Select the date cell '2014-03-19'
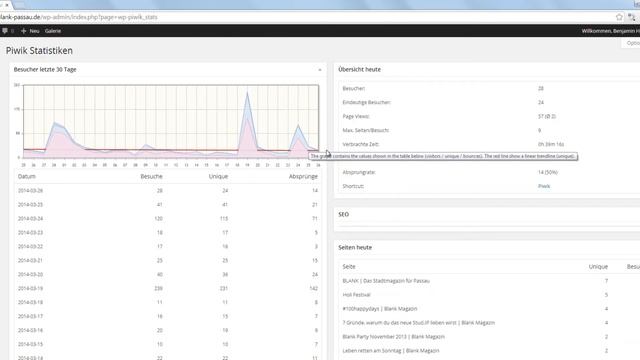The width and height of the screenshot is (640, 360). [30, 288]
